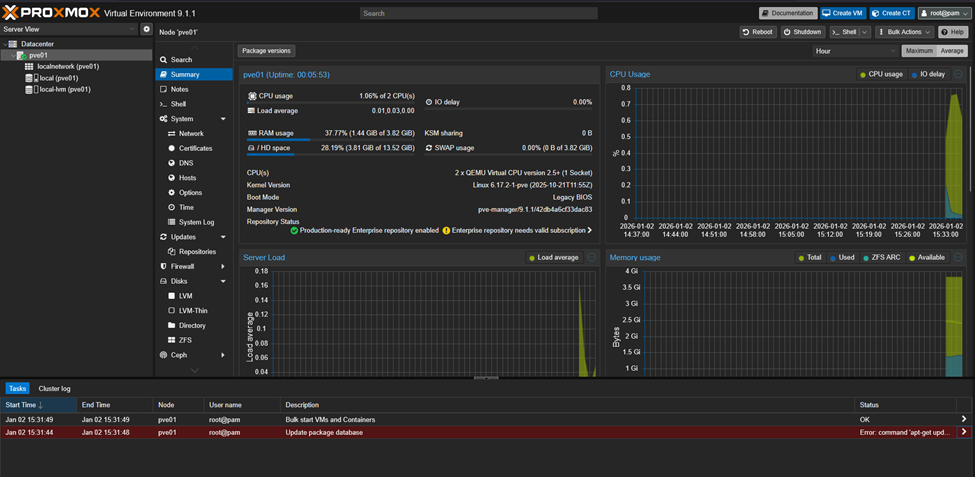Open the node Shell button
Image resolution: width=975 pixels, height=477 pixels.
click(x=845, y=32)
